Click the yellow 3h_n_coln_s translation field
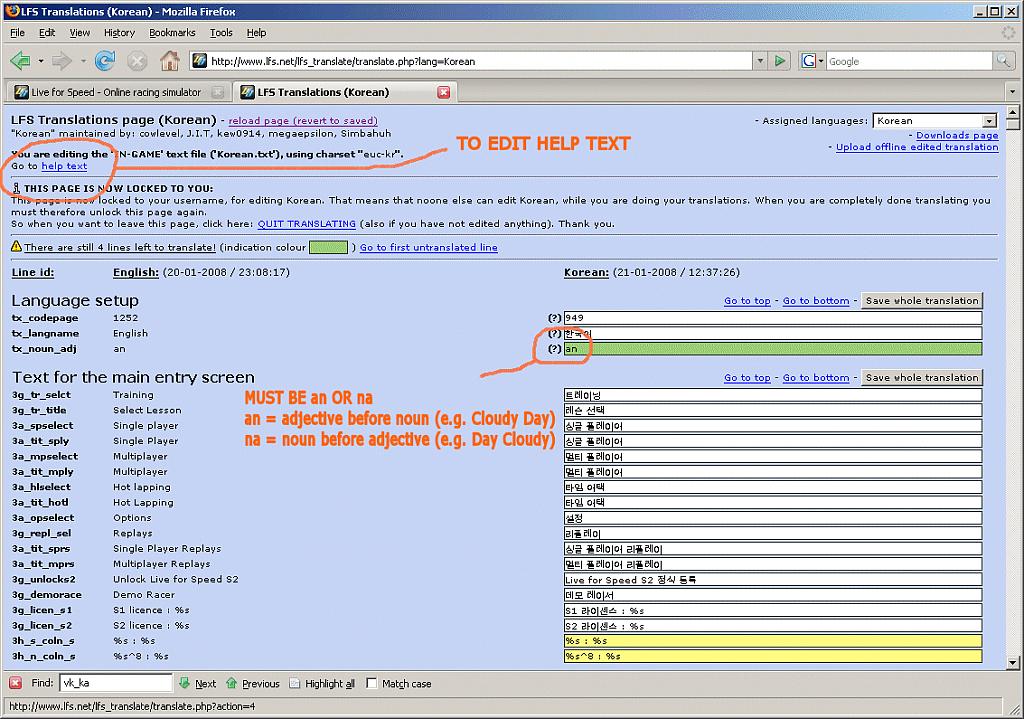The image size is (1024, 719). click(x=773, y=656)
